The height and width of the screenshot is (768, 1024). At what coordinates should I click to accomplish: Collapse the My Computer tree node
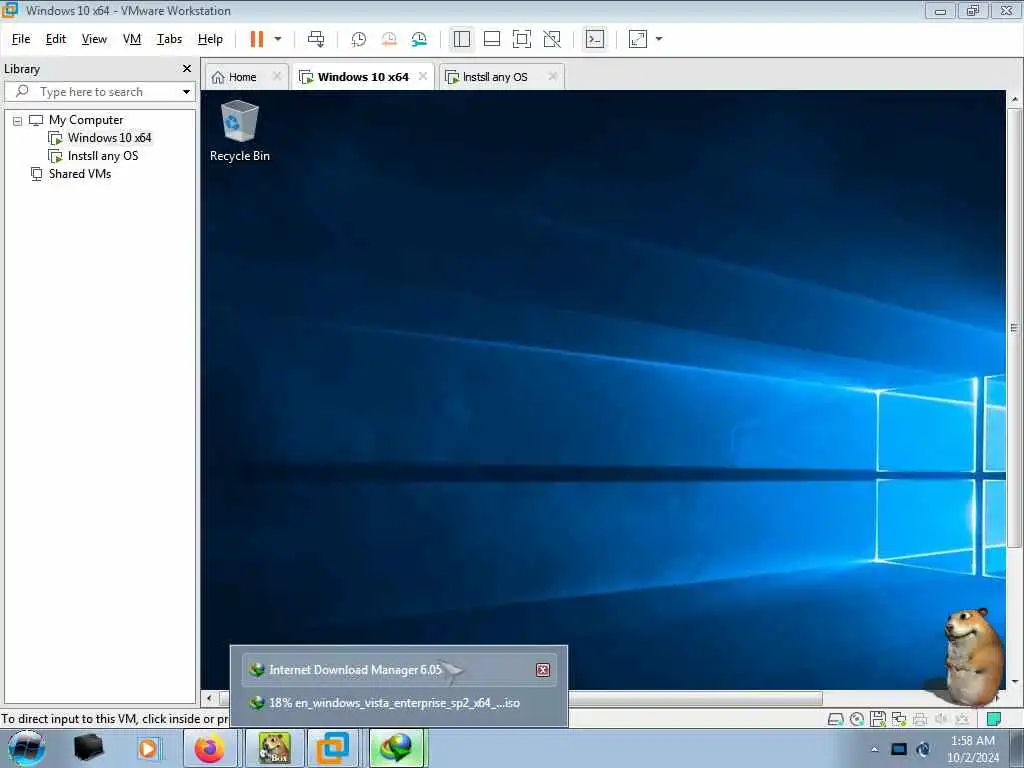(18, 121)
